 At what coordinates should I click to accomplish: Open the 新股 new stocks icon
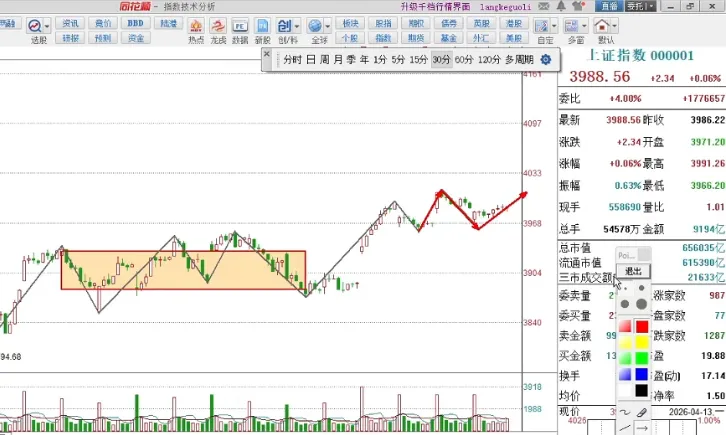263,26
